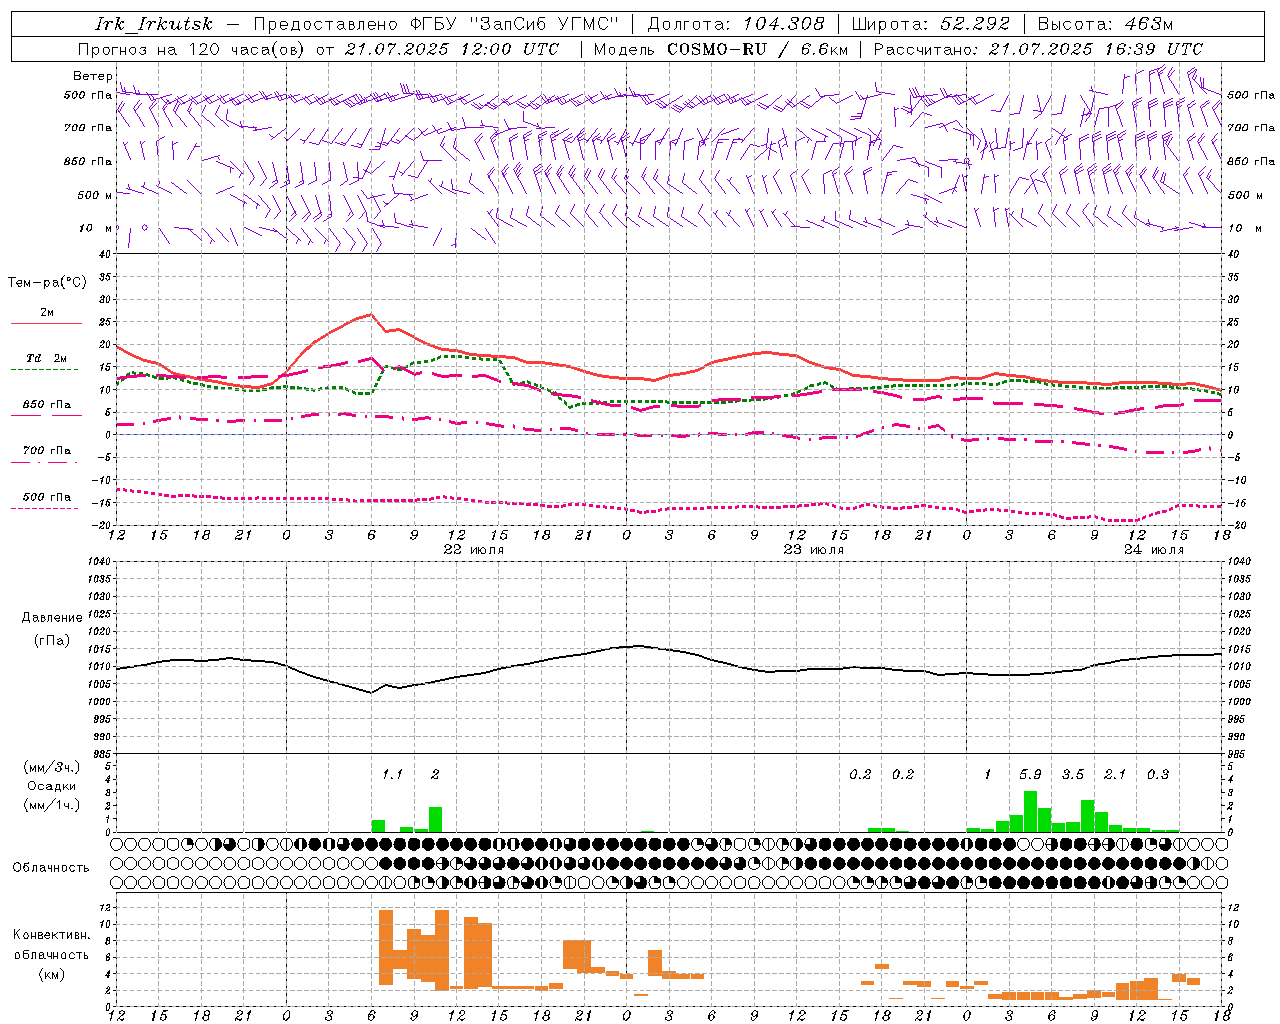Click the 850 гПа temperature legend entry

point(46,405)
